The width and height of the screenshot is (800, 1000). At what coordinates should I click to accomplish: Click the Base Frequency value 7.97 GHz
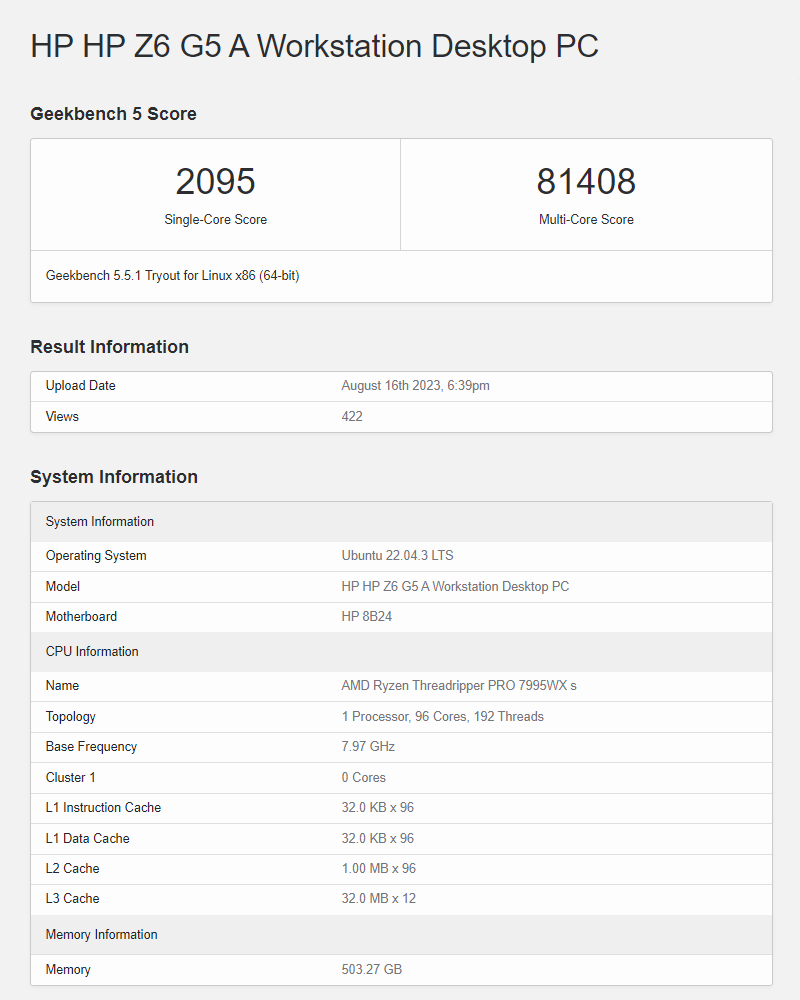368,747
